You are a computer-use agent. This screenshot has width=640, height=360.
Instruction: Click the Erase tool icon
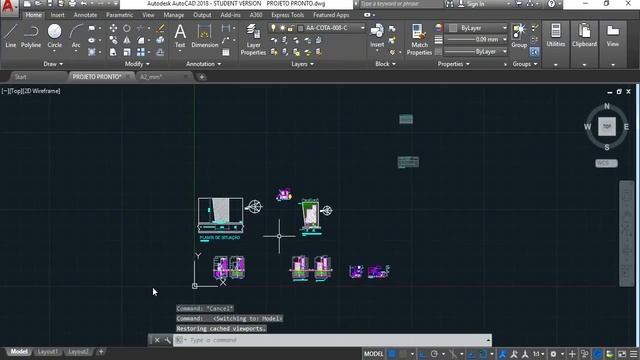coord(160,28)
